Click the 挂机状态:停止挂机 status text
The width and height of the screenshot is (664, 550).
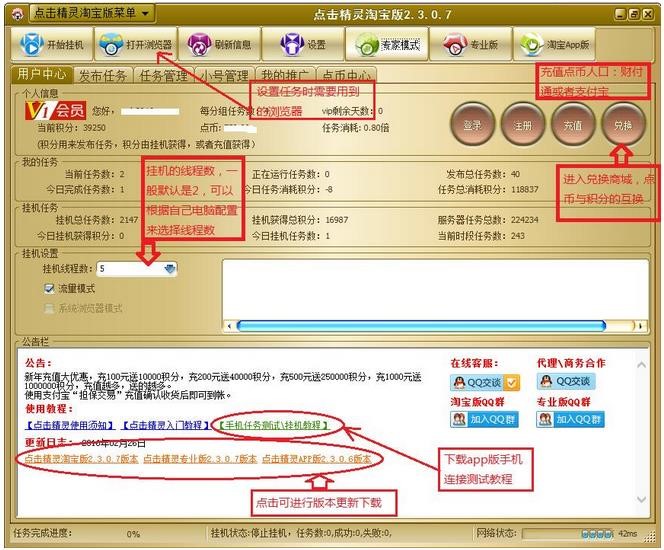251,533
